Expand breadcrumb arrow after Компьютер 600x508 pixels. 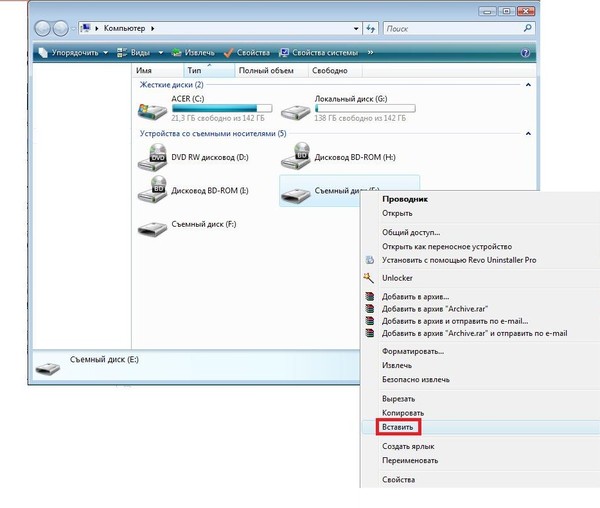(x=152, y=28)
